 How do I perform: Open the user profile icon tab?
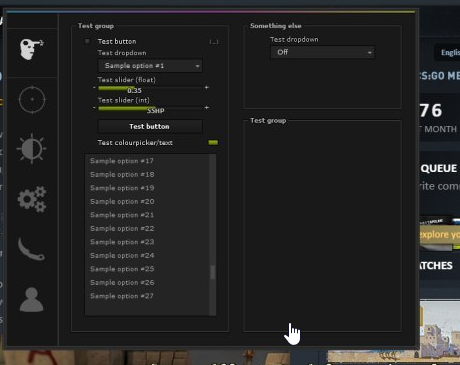click(31, 299)
